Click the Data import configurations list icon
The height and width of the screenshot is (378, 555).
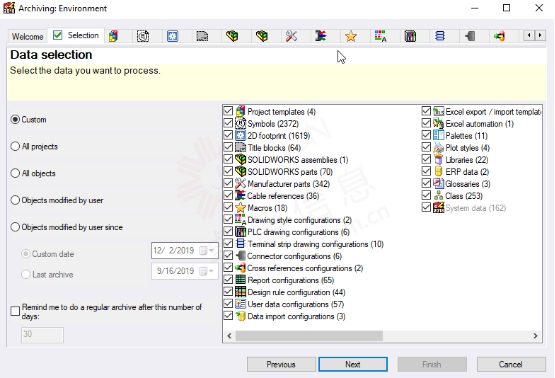pos(240,316)
